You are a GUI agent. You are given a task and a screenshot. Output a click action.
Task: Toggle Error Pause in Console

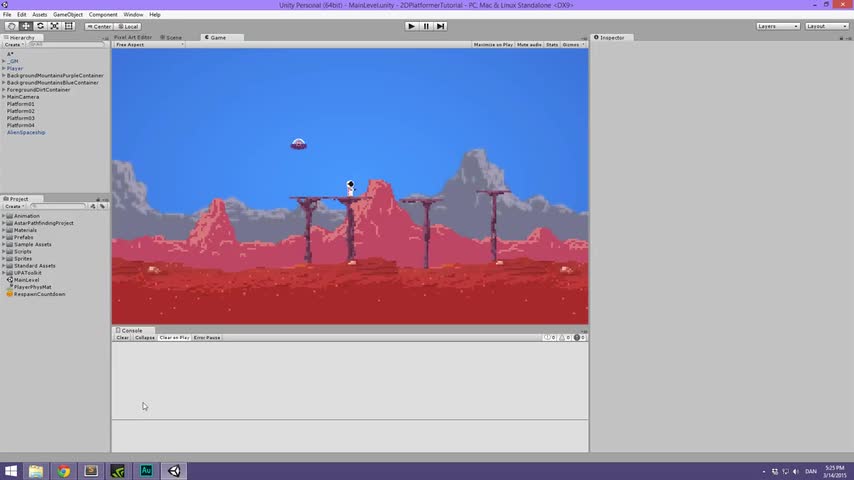click(207, 338)
